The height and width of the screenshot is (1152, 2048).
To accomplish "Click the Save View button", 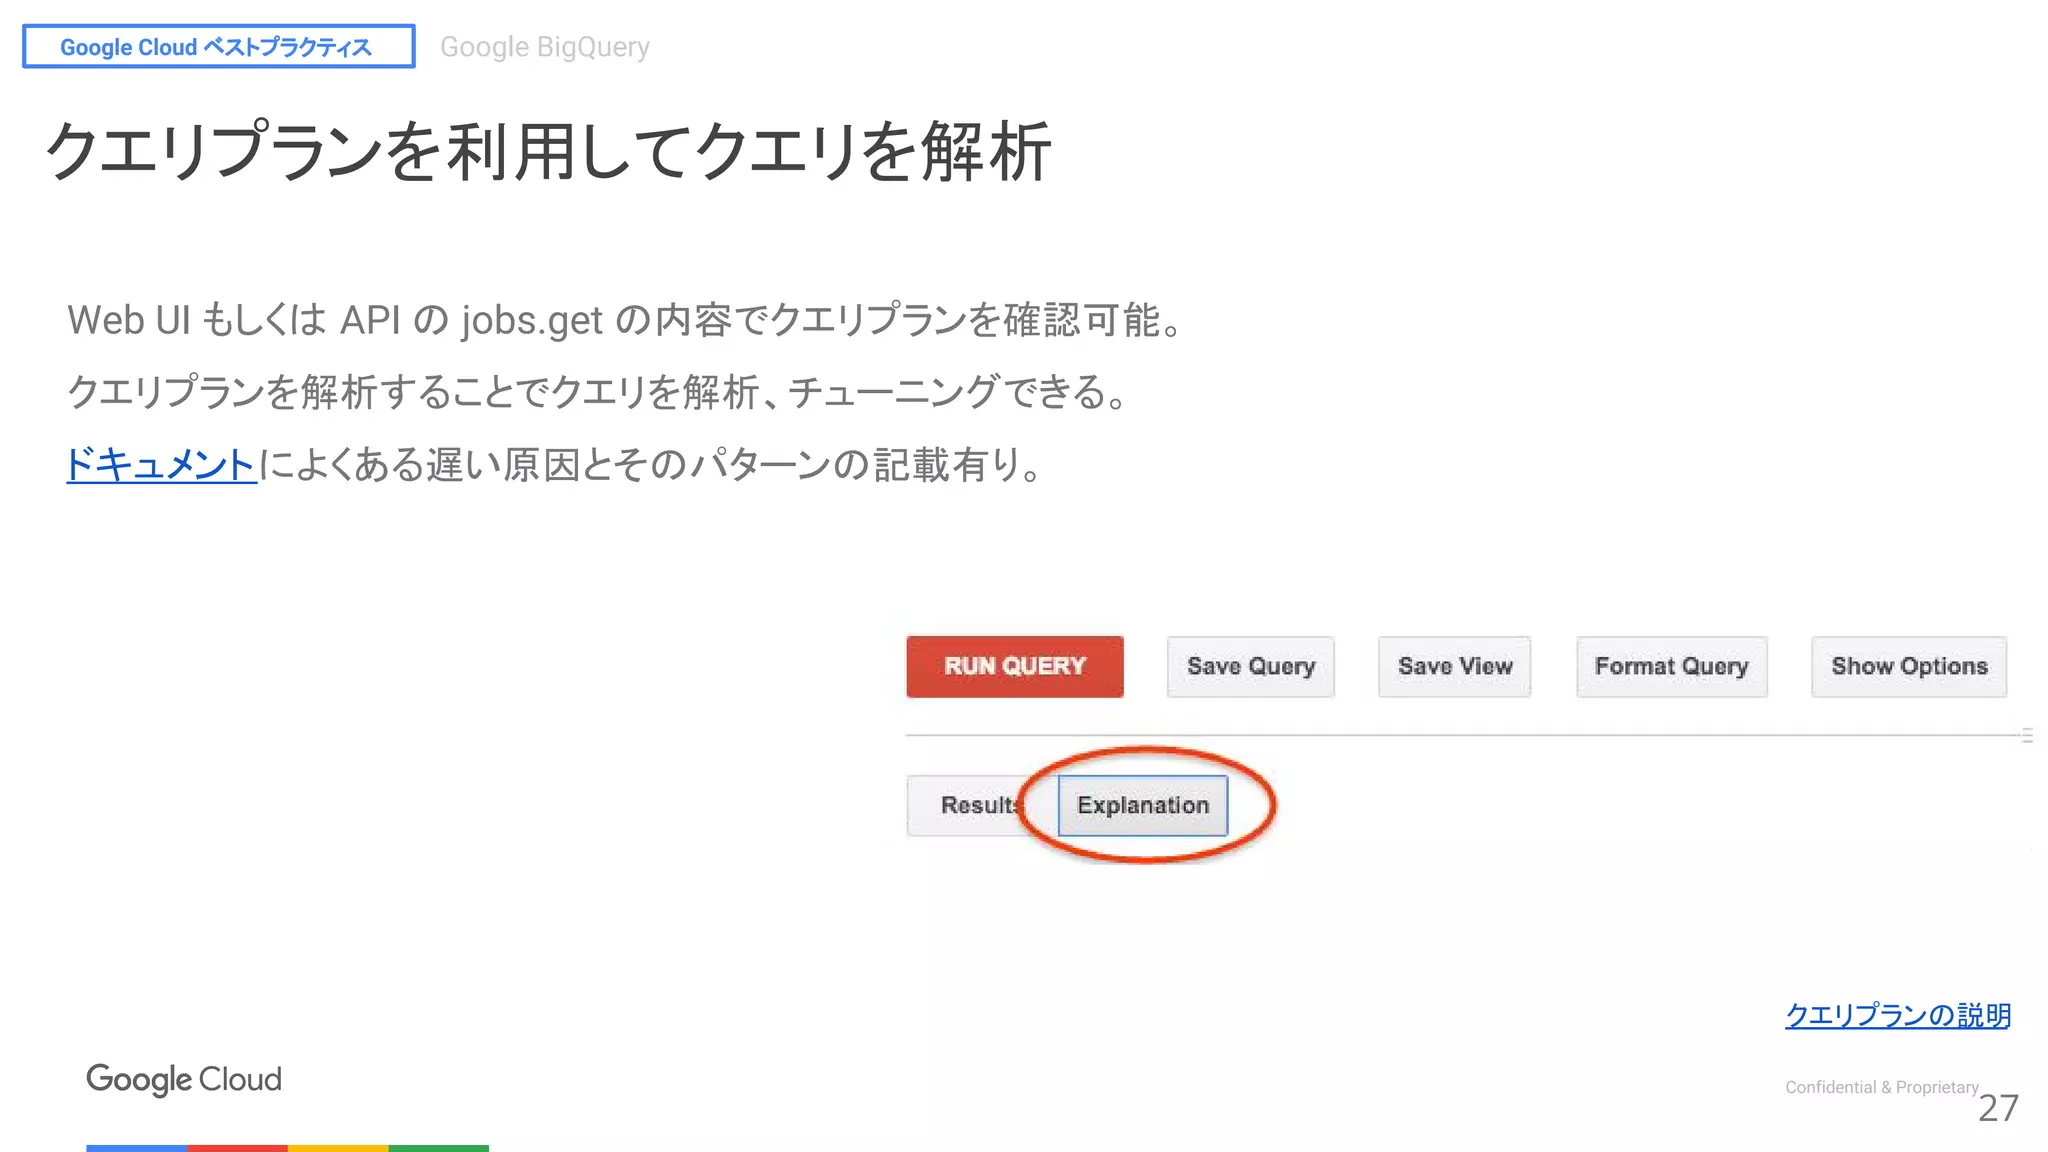I will click(1455, 666).
